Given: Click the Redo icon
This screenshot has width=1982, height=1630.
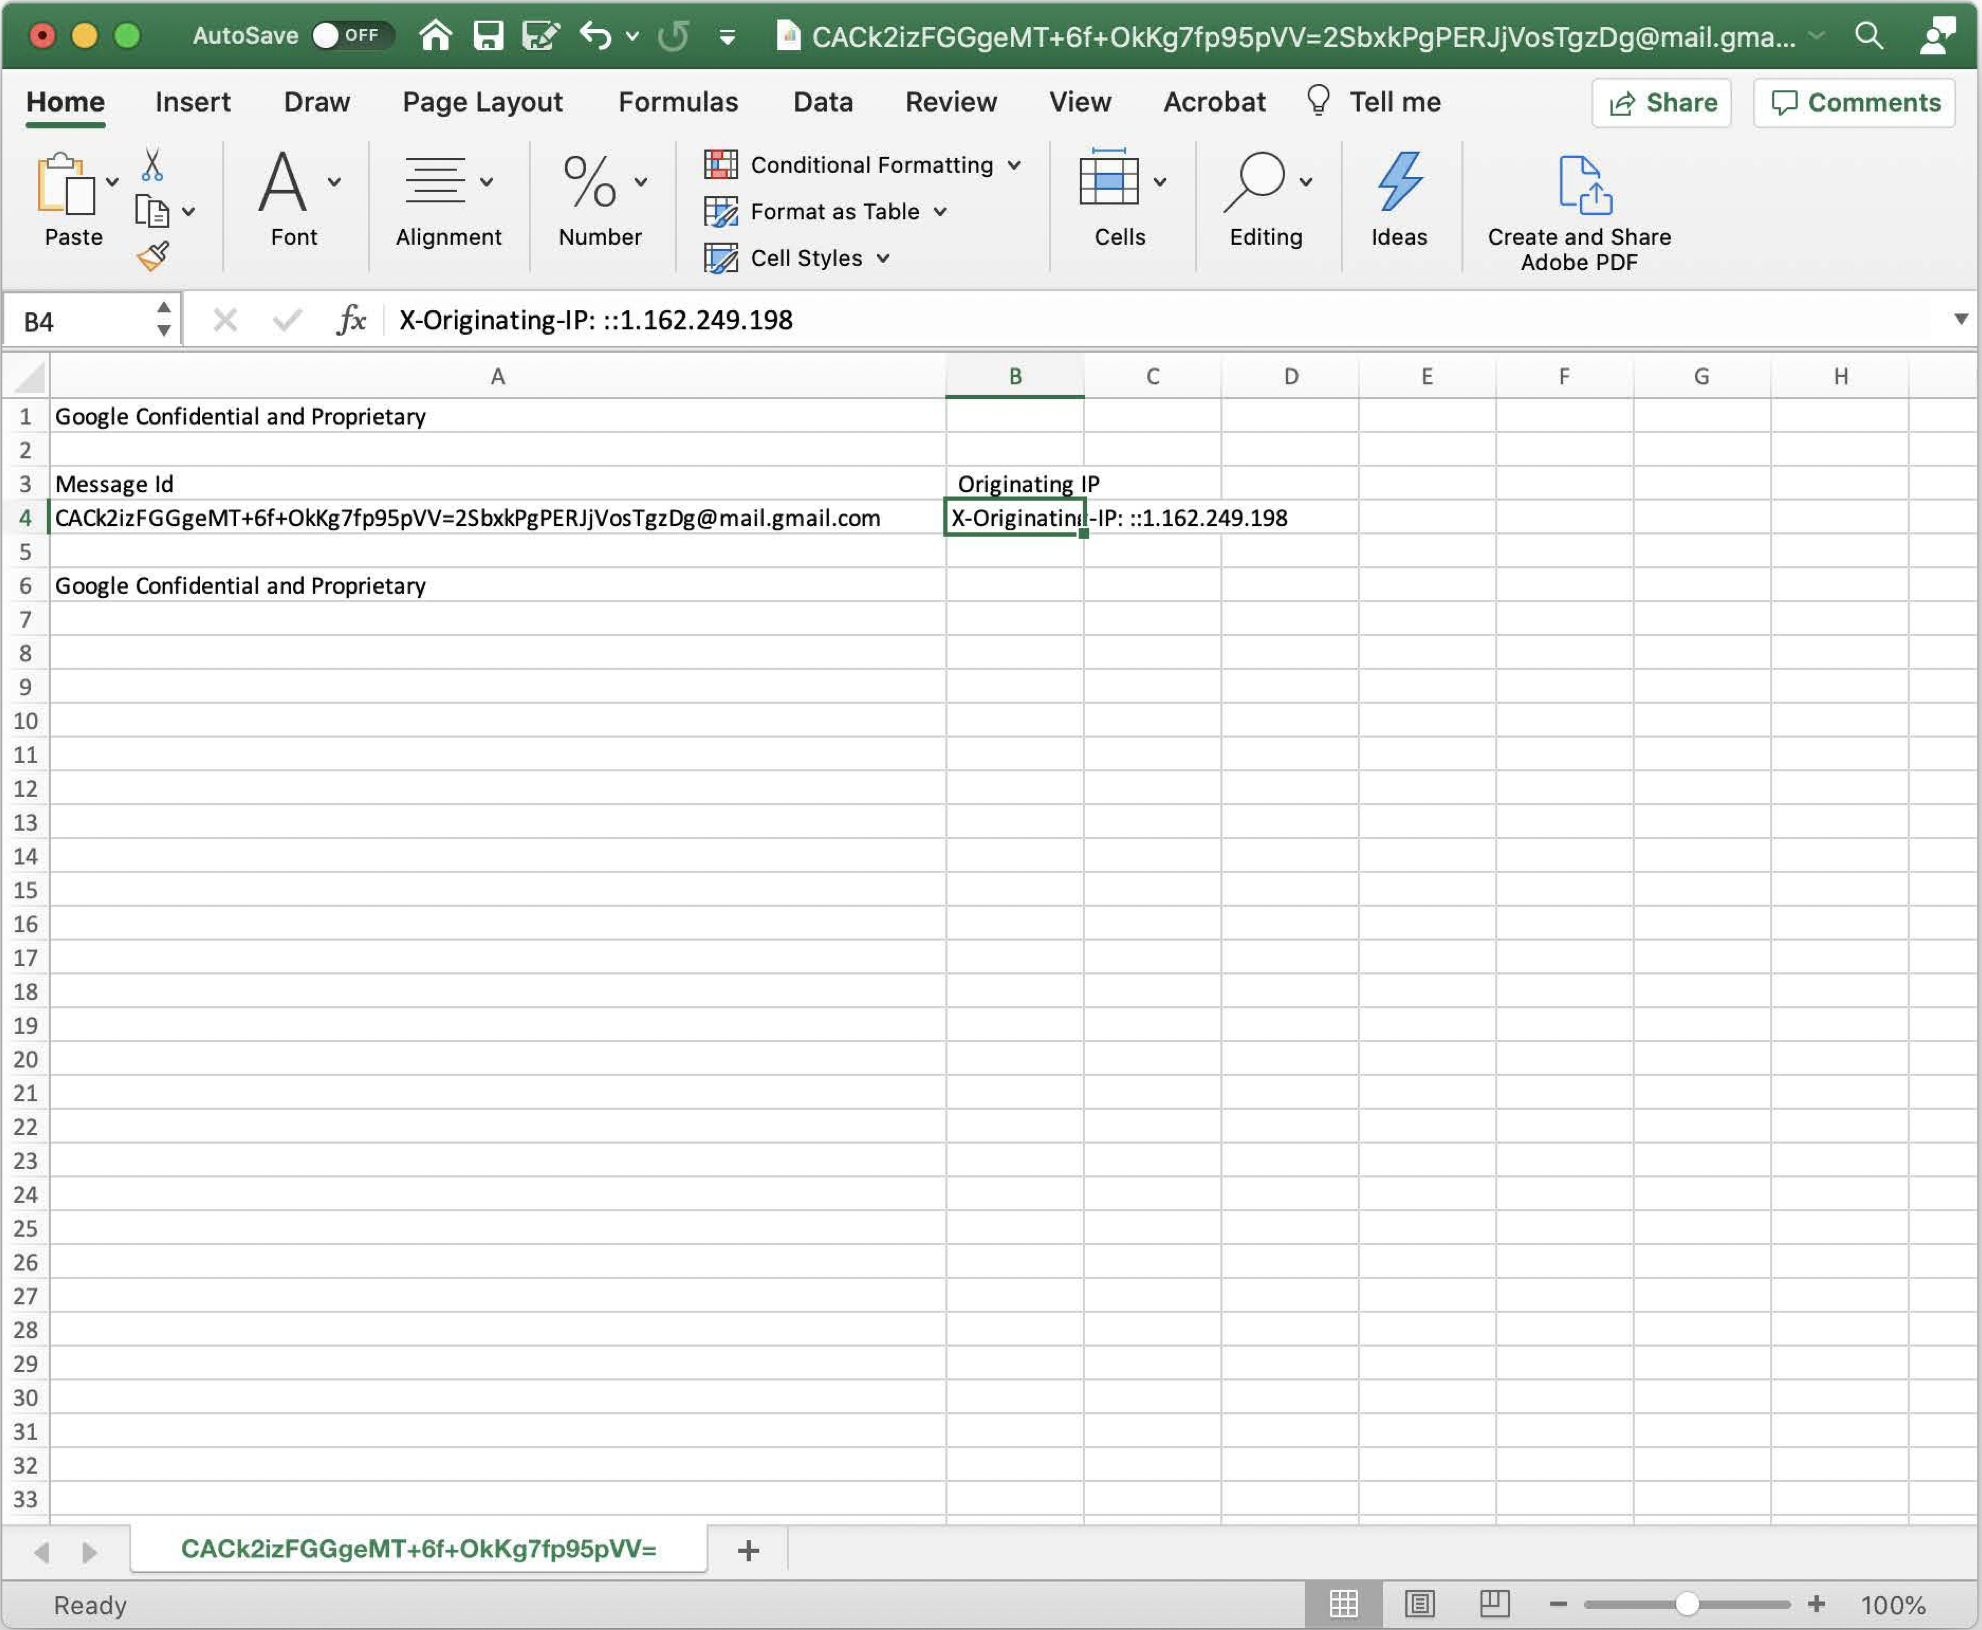Looking at the screenshot, I should (x=674, y=36).
